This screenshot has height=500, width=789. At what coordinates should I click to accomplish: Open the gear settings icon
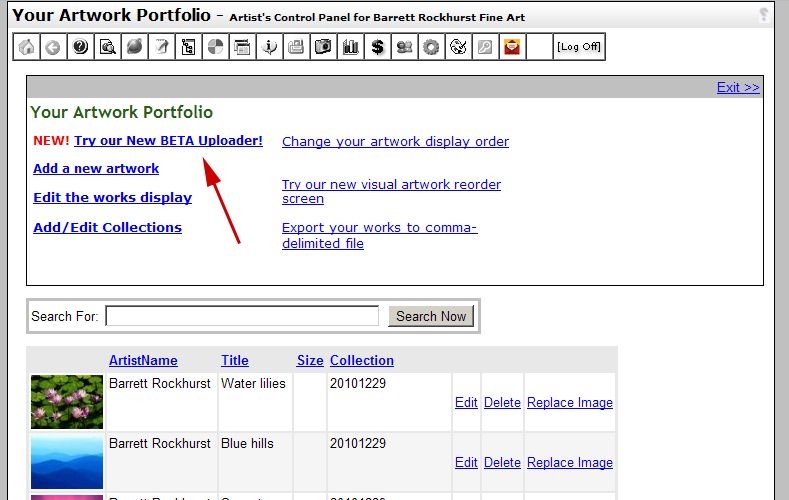point(431,47)
